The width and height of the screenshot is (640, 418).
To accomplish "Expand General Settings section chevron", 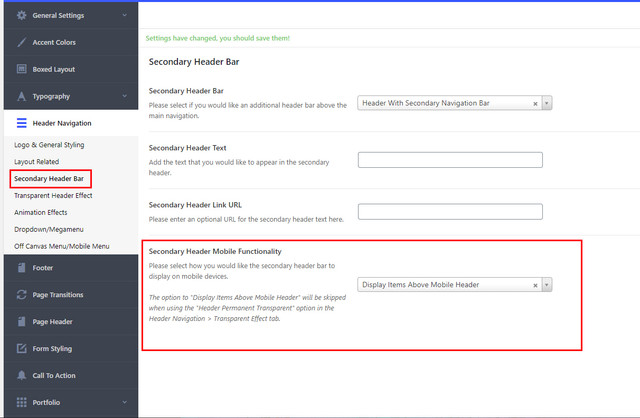I will (124, 15).
